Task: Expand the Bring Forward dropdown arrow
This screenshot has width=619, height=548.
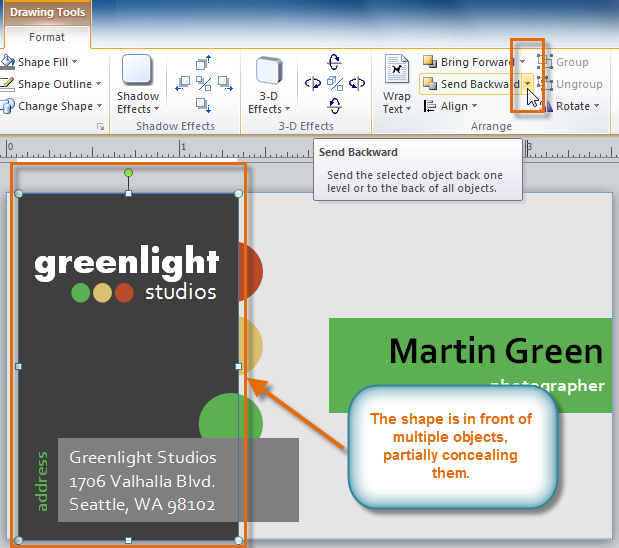Action: coord(522,62)
